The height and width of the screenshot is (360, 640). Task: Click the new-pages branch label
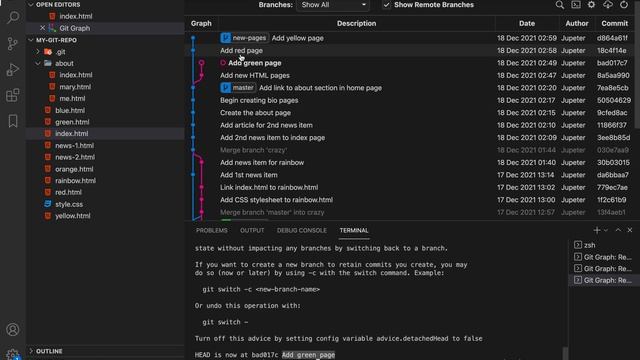coord(244,38)
